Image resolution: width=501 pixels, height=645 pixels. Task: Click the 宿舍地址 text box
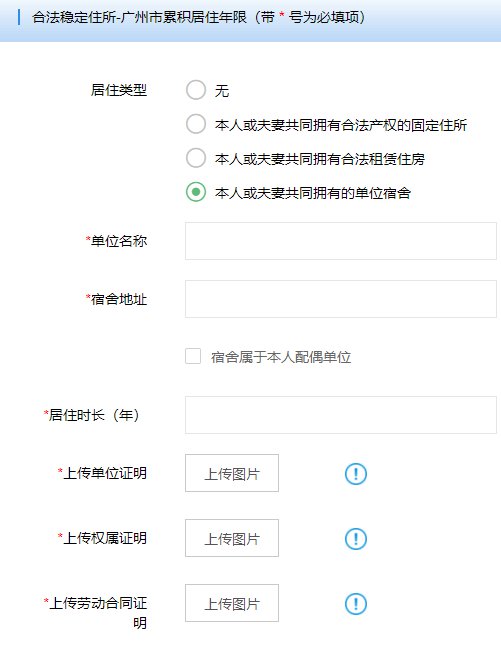pos(341,299)
